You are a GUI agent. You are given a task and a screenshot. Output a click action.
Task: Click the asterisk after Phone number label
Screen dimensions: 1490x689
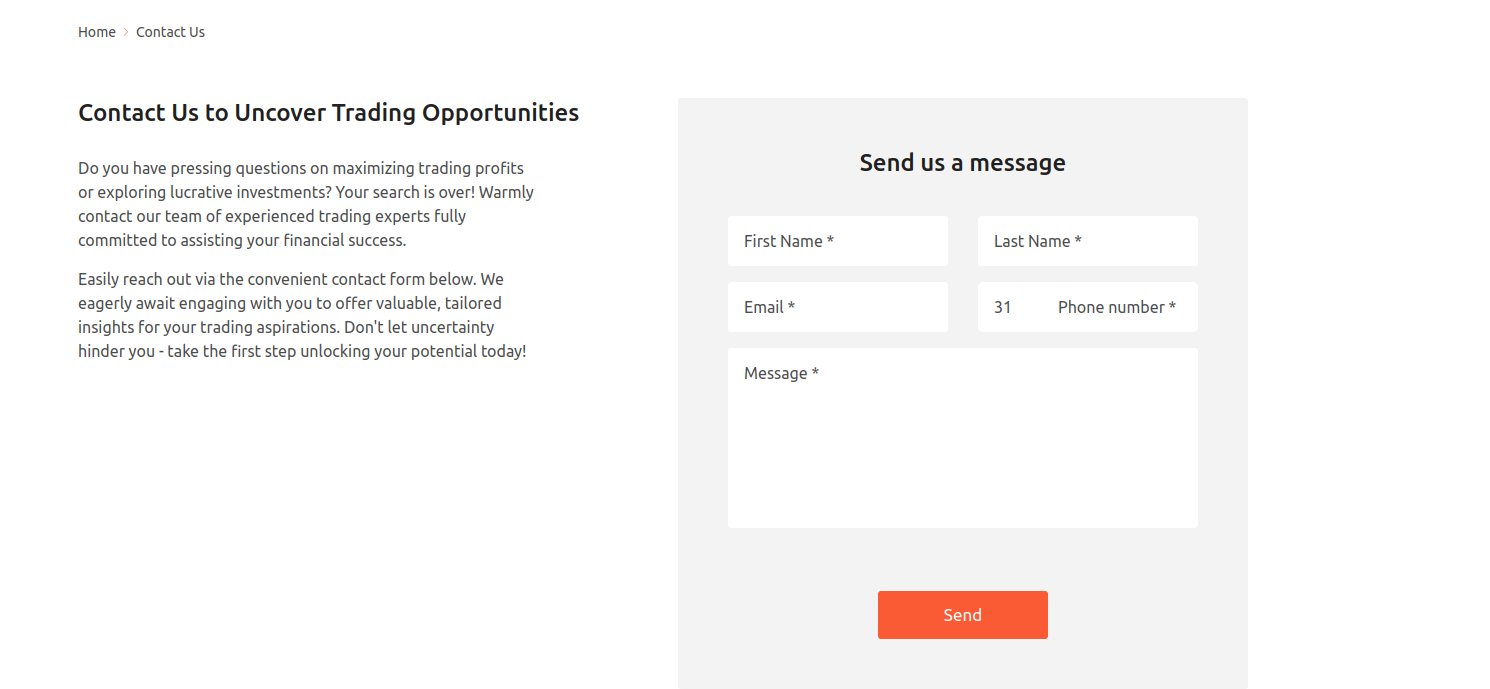(x=1172, y=307)
